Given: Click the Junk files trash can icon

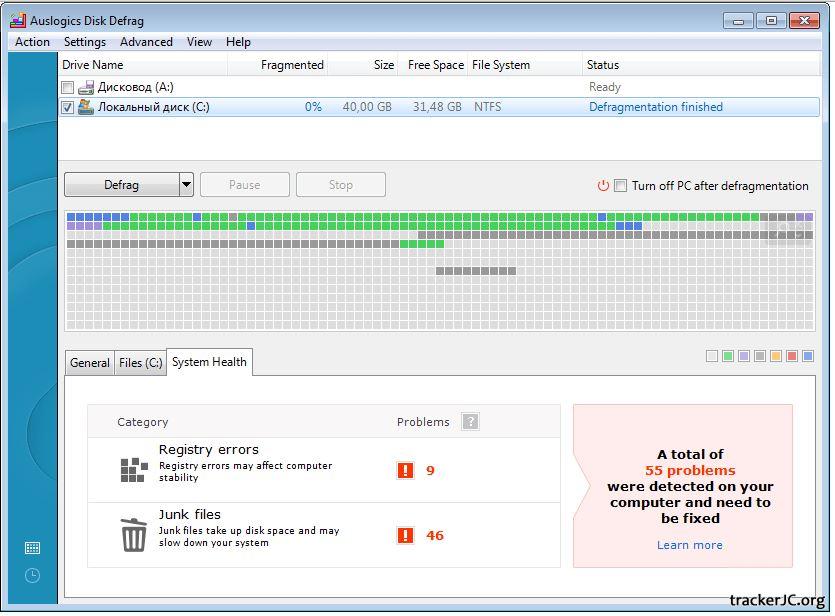Looking at the screenshot, I should pos(133,535).
